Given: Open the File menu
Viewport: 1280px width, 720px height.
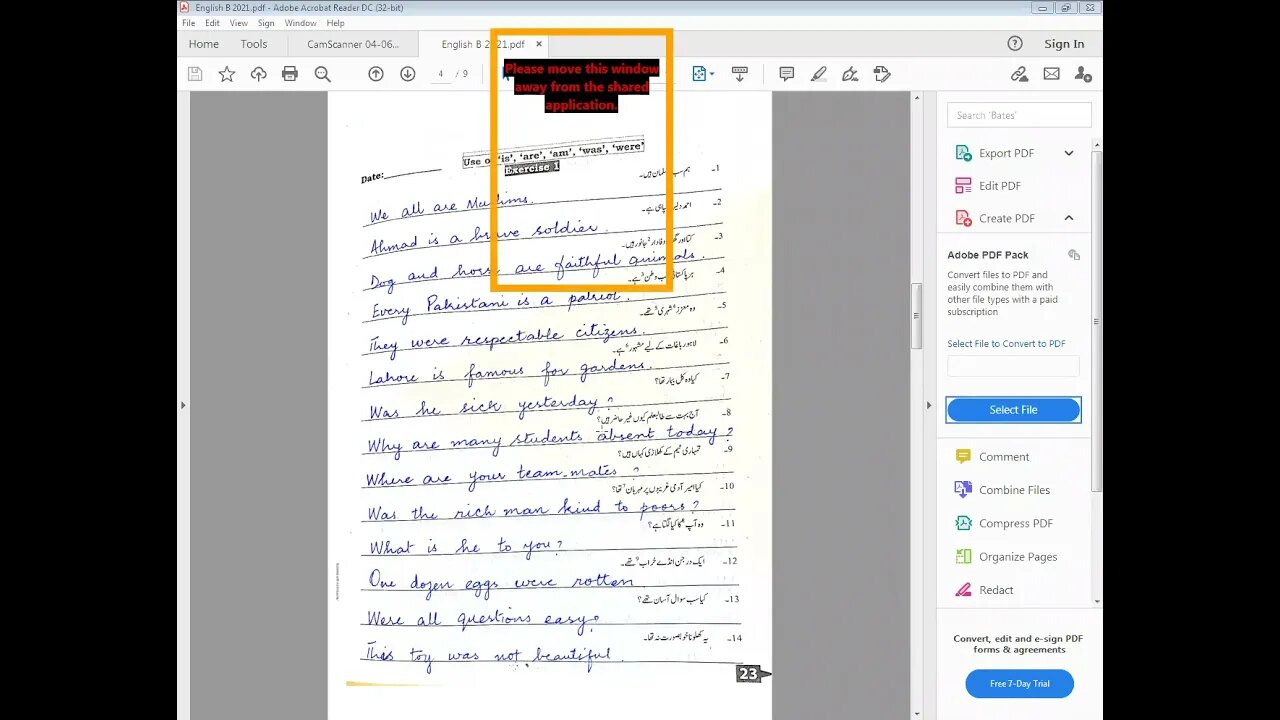Looking at the screenshot, I should pos(188,23).
